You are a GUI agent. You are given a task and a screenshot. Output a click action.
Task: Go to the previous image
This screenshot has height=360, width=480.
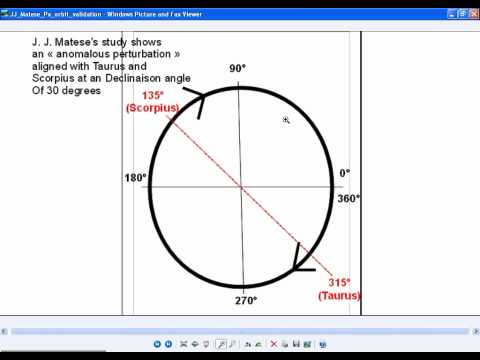[x=157, y=344]
